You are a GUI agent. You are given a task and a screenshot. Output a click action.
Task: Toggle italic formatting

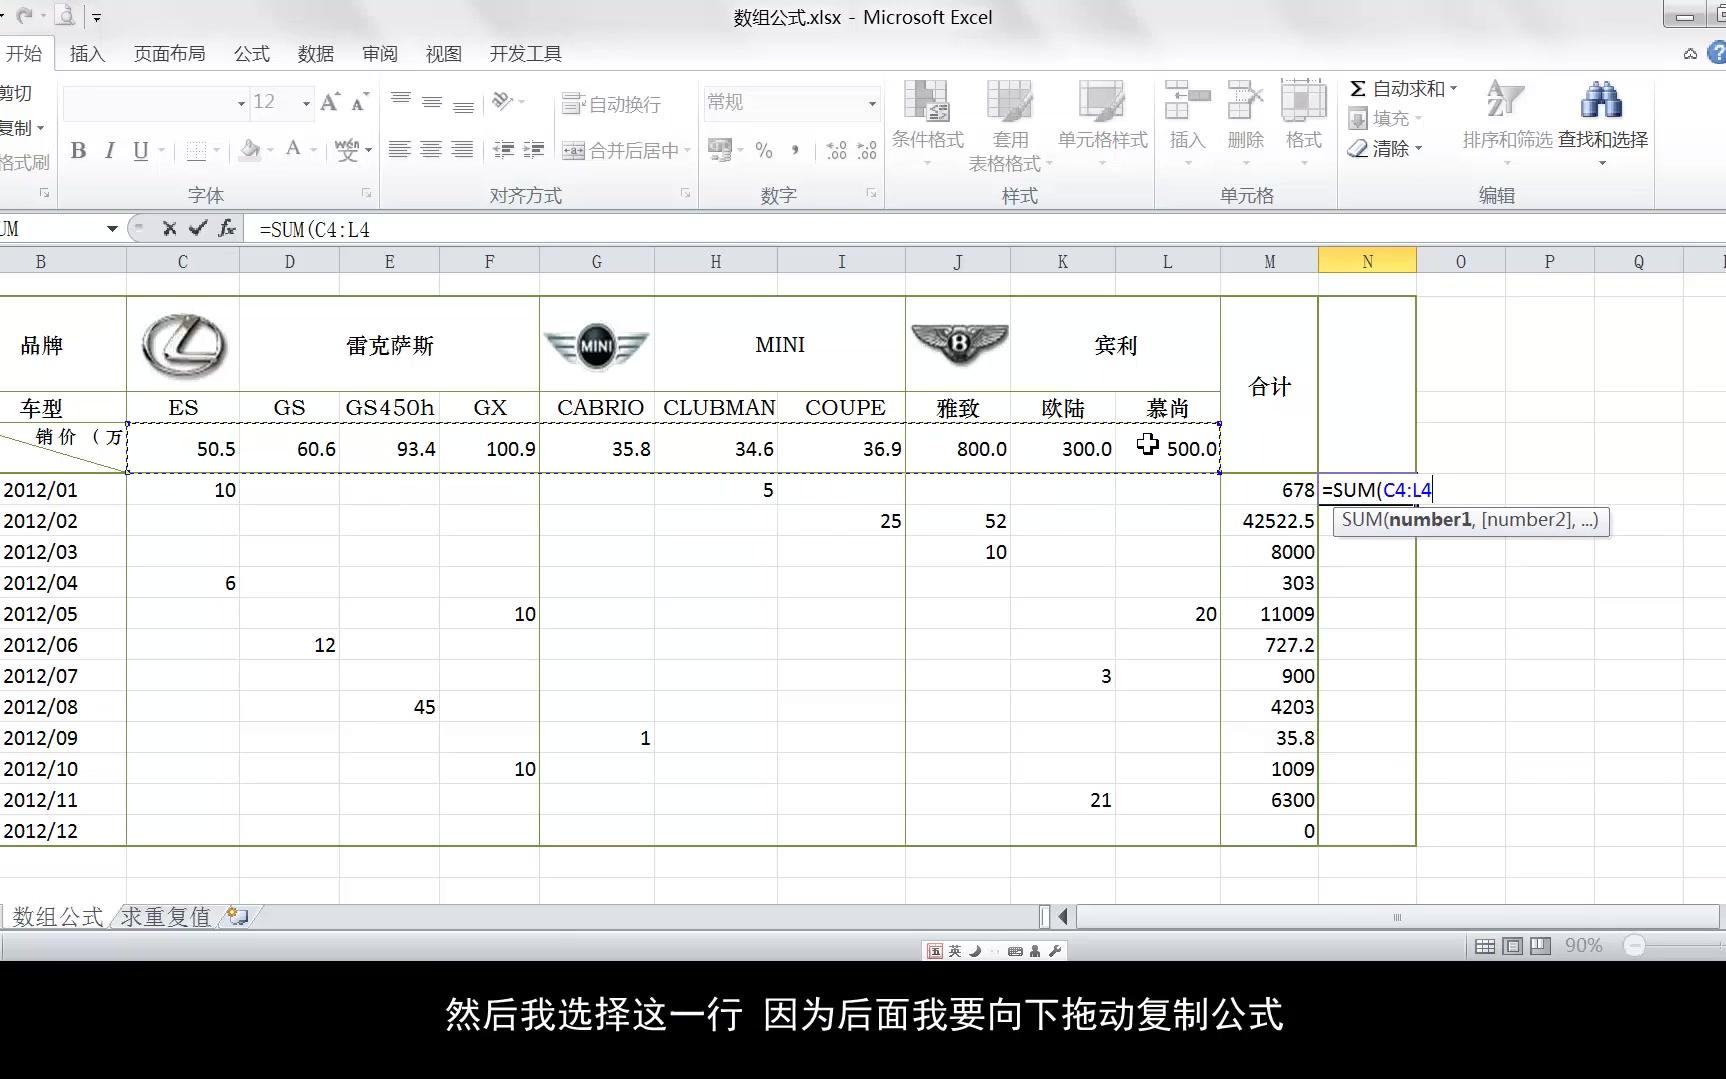(110, 150)
